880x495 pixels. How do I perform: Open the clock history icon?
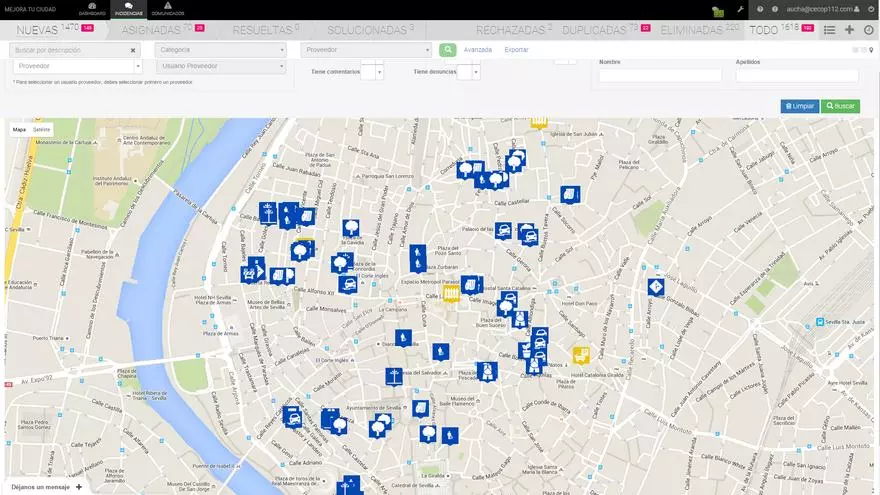[868, 30]
